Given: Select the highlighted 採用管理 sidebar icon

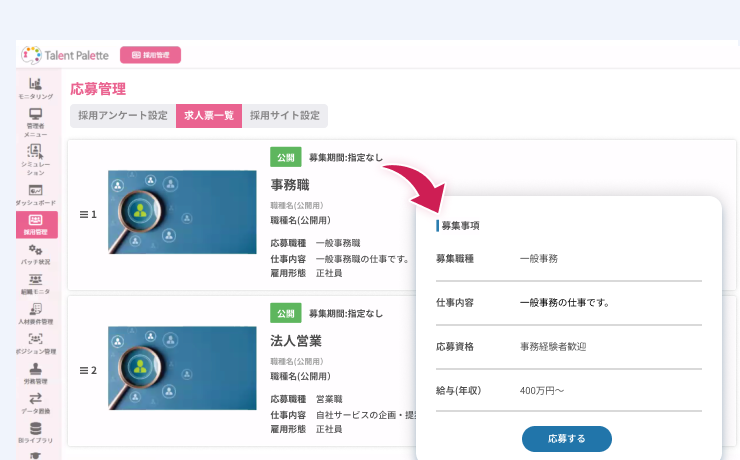Looking at the screenshot, I should click(37, 225).
